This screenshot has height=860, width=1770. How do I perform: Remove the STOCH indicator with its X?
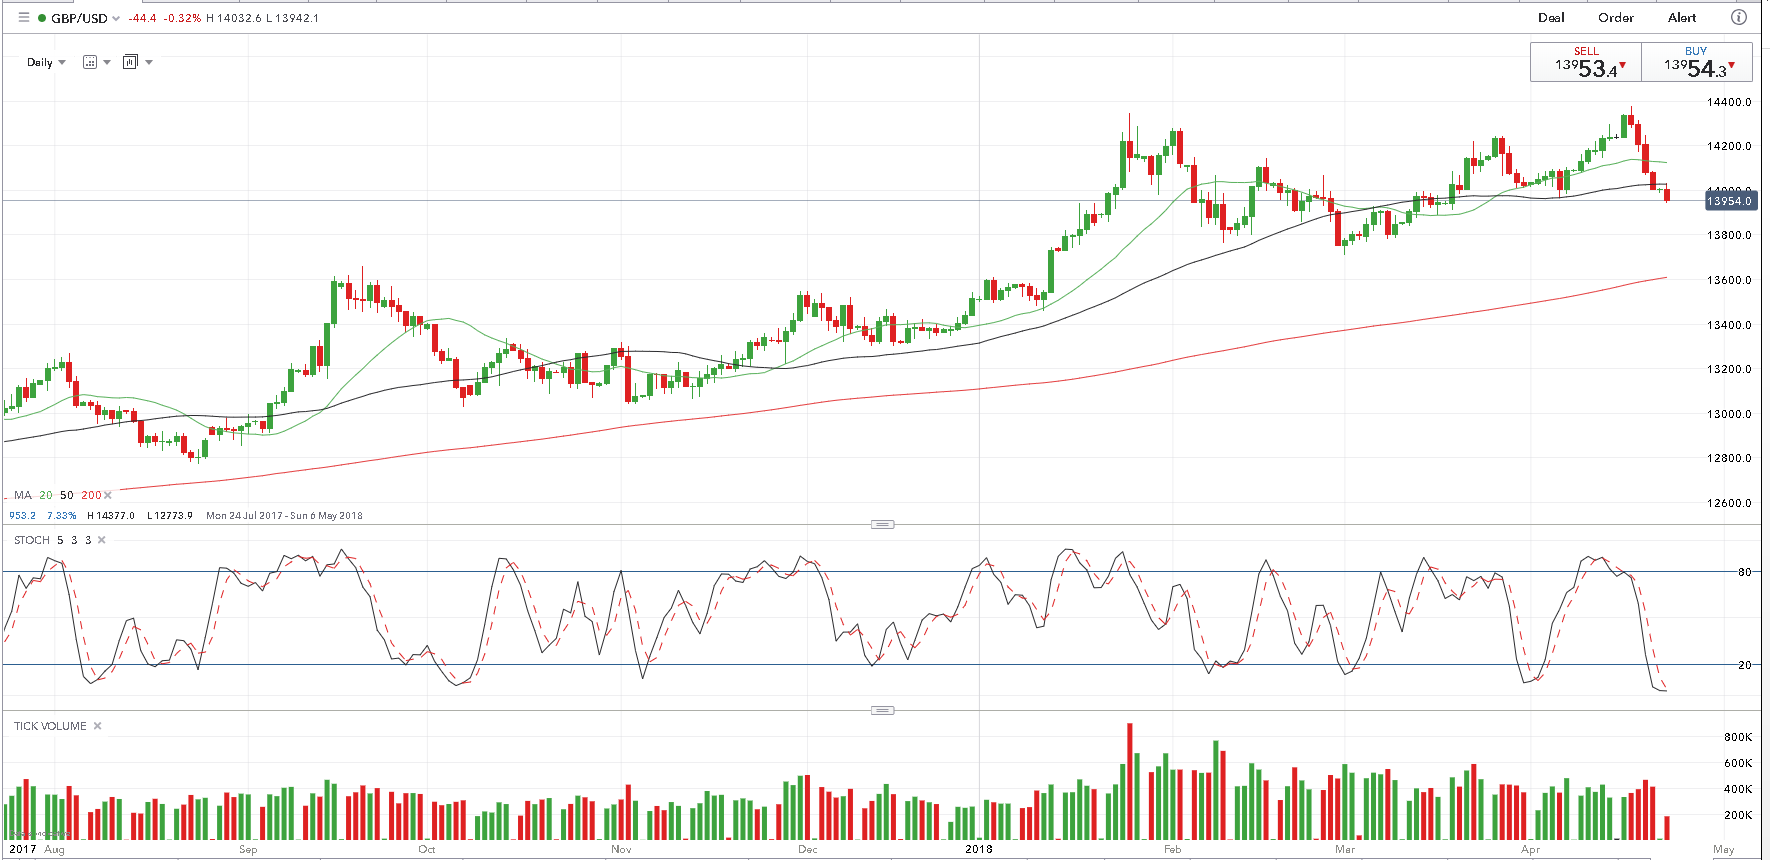(102, 540)
